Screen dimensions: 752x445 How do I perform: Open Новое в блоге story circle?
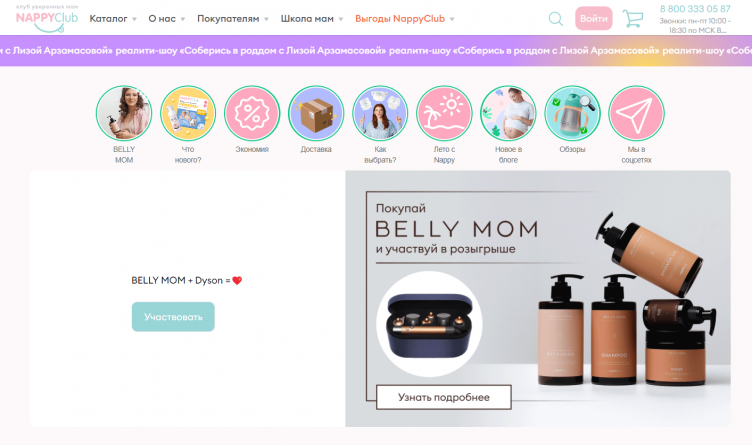508,113
